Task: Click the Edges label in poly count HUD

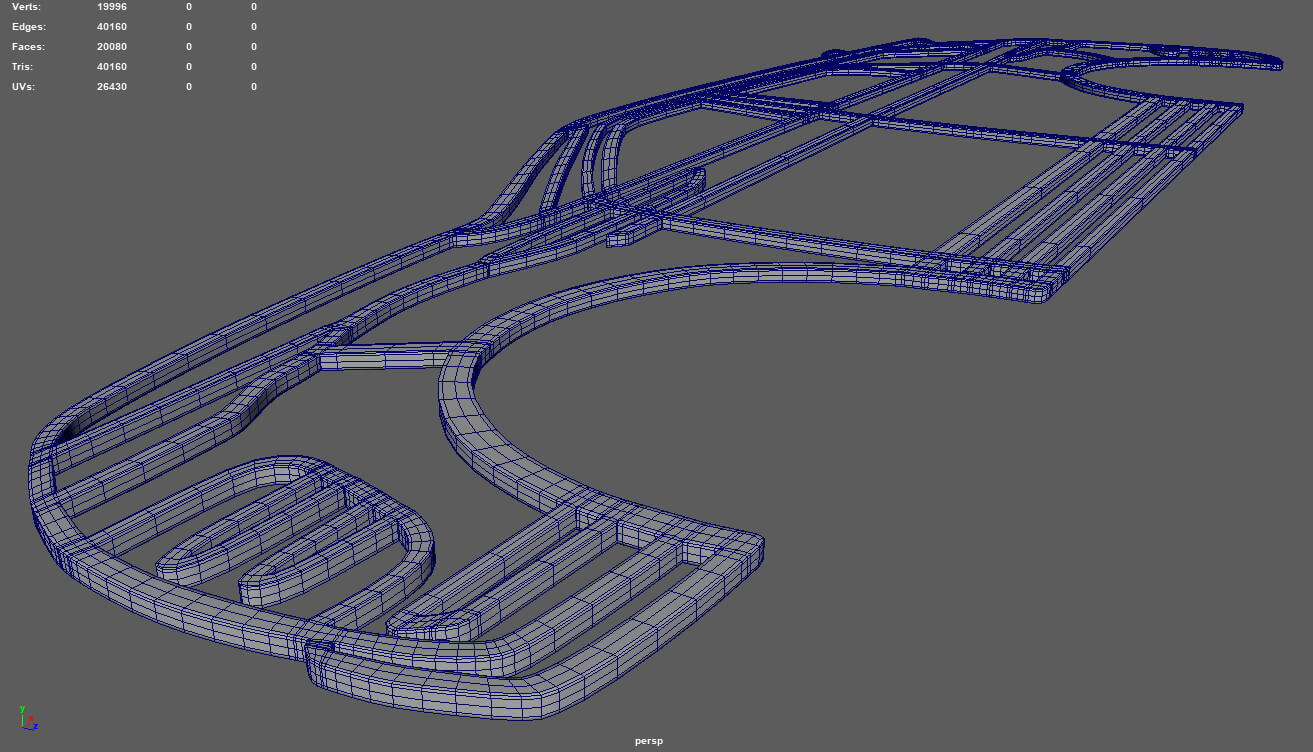Action: (x=28, y=27)
